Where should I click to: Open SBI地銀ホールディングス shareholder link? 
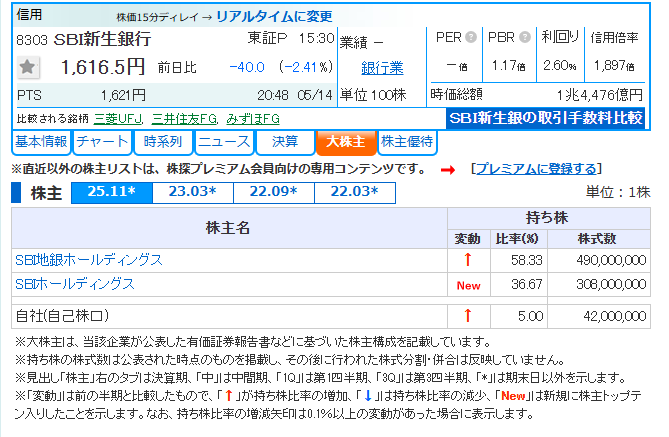click(89, 260)
